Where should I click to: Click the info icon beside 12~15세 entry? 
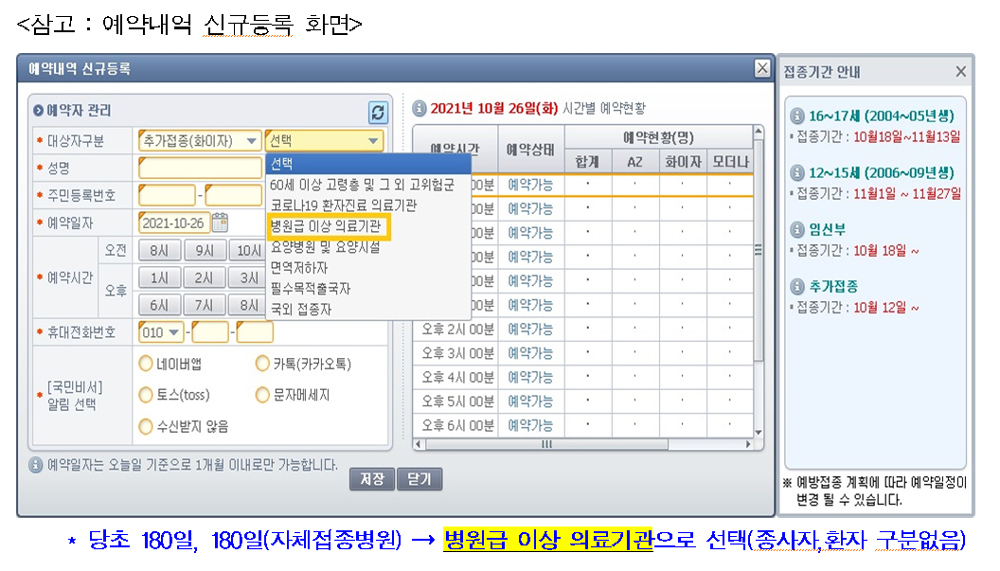pyautogui.click(x=797, y=173)
